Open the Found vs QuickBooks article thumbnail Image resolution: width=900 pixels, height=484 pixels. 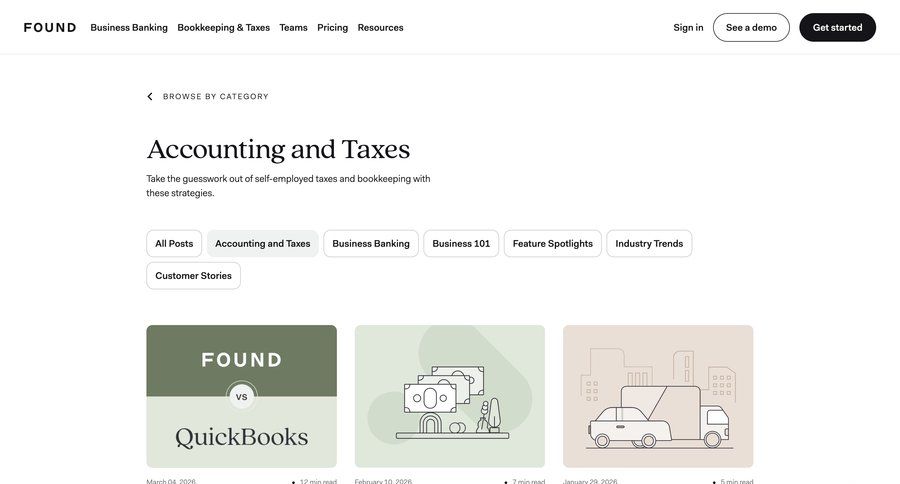(242, 396)
